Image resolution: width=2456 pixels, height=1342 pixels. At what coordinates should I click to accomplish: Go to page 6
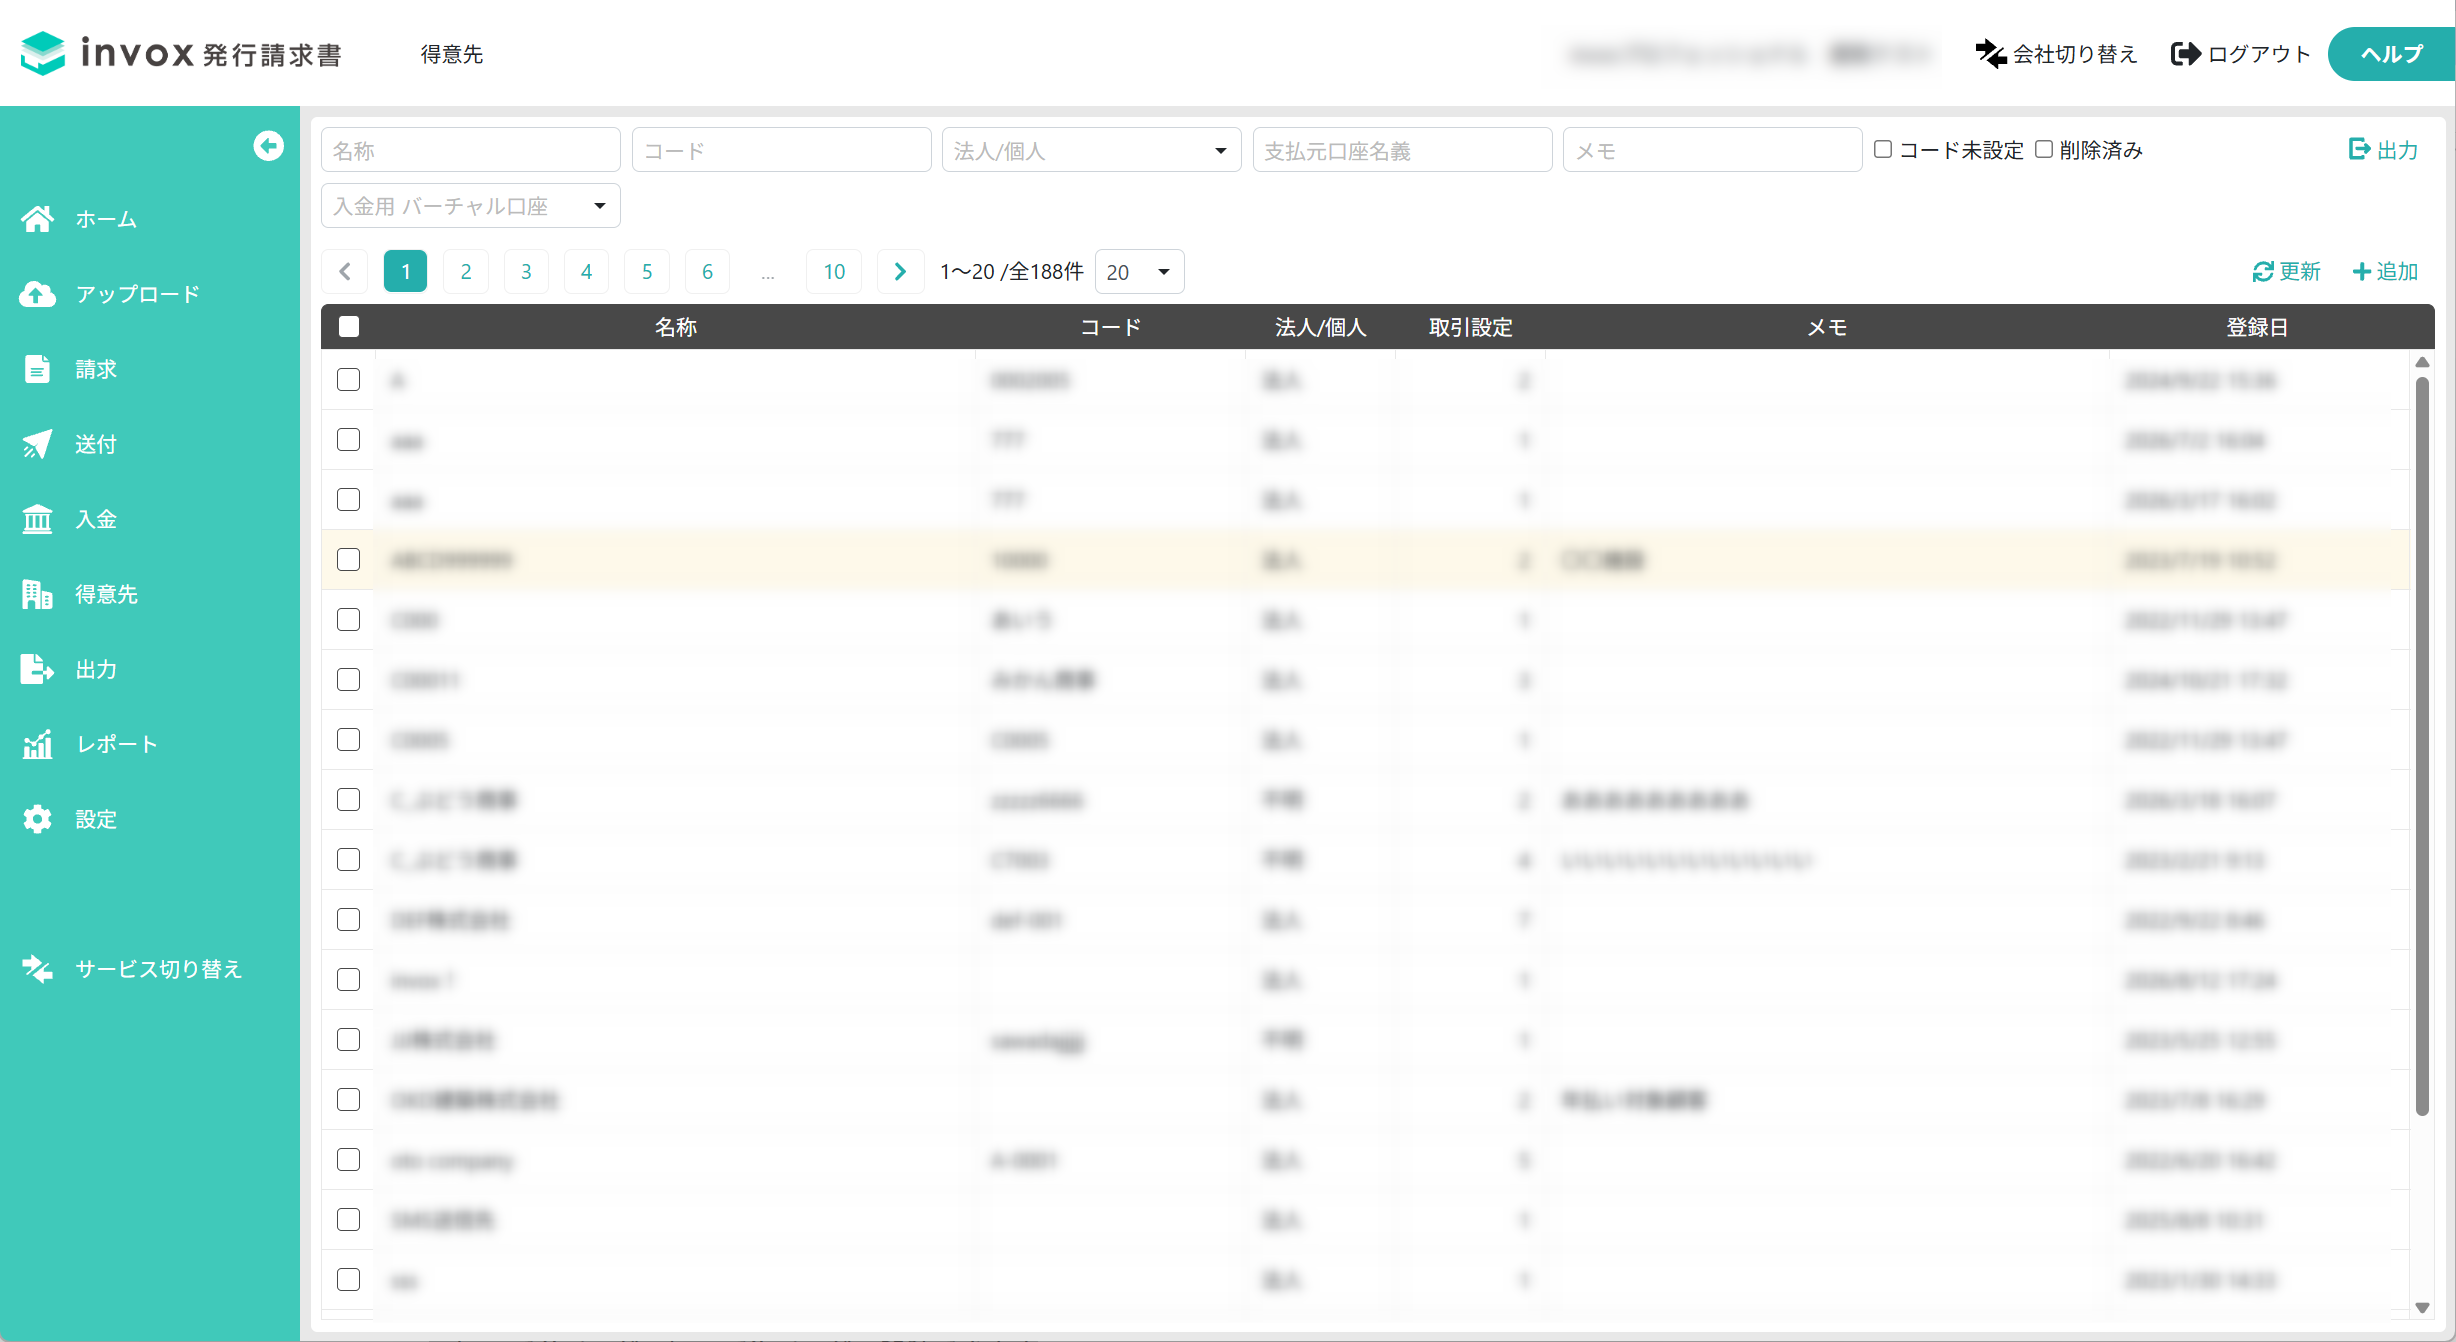tap(707, 271)
